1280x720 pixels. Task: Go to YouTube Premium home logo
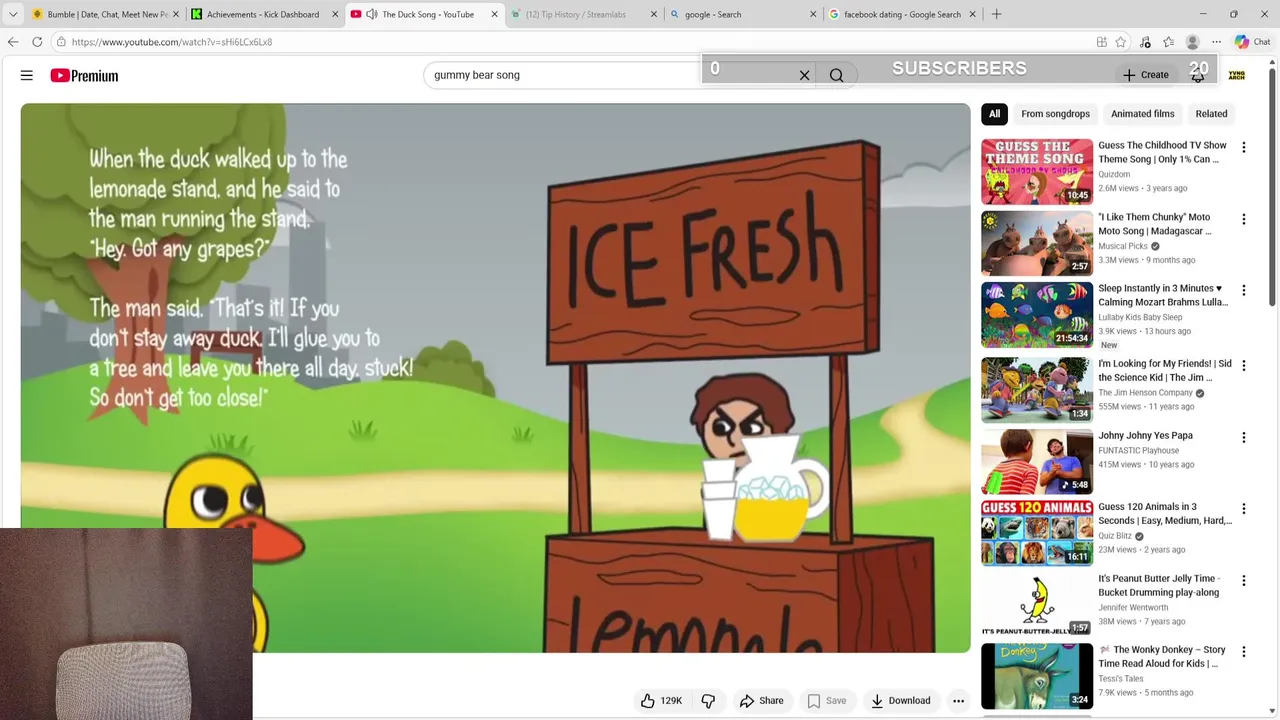click(x=84, y=75)
